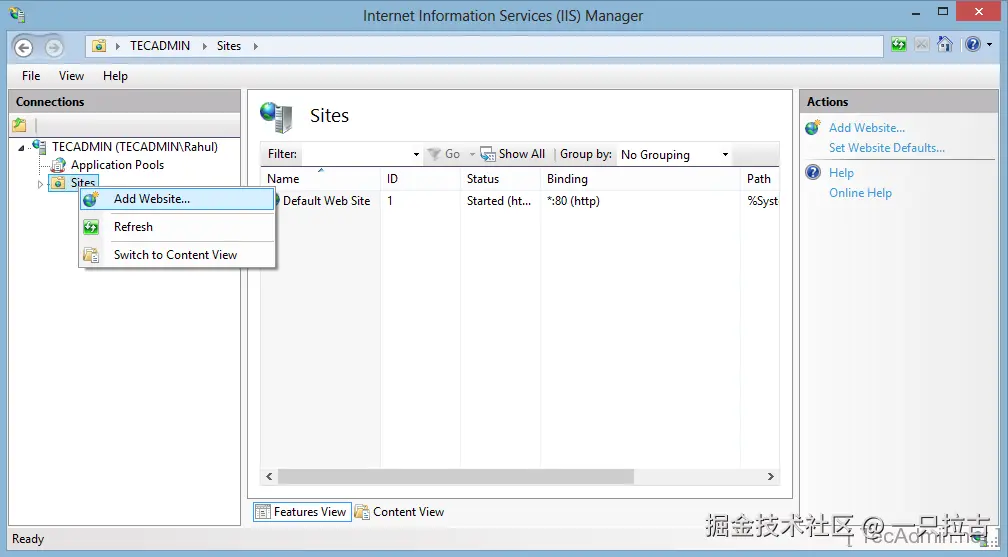Click TECADMIN in the address breadcrumb
The image size is (1008, 557).
[x=160, y=46]
